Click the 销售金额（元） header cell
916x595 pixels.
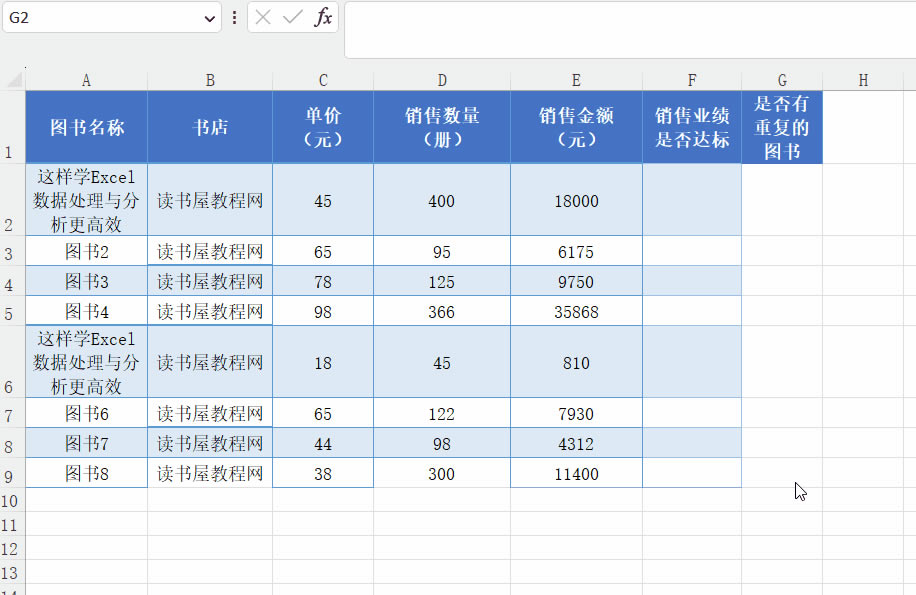pos(576,127)
